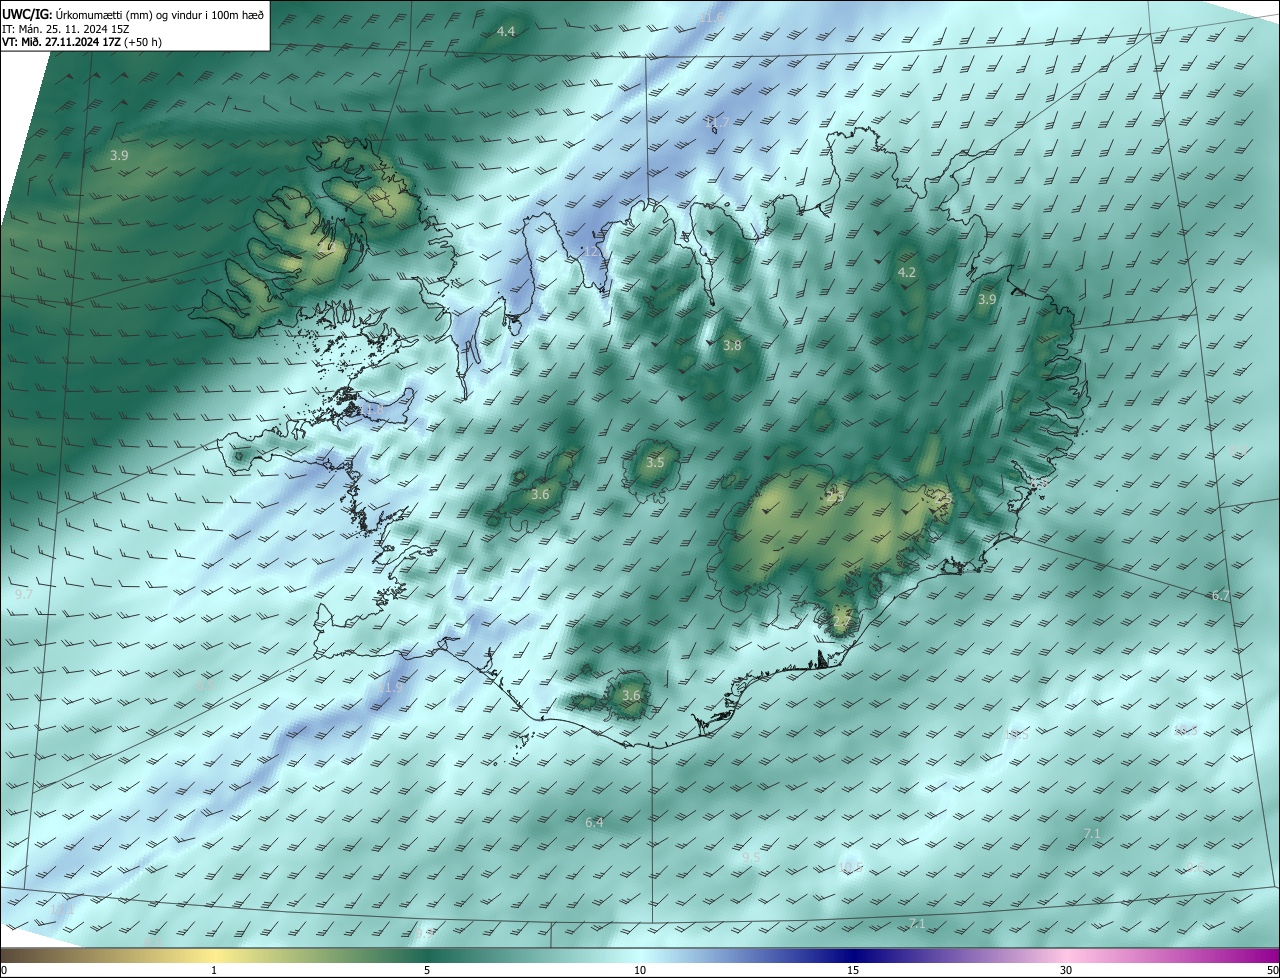Screen dimensions: 1280x978
Task: Click the 6.7 value at the eastern edge
Action: pos(1220,596)
